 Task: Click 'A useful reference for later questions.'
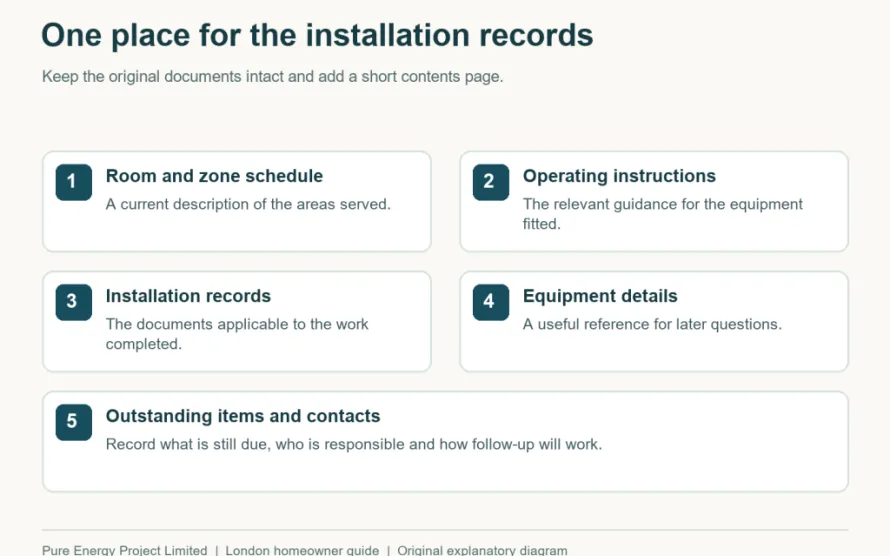click(x=652, y=325)
